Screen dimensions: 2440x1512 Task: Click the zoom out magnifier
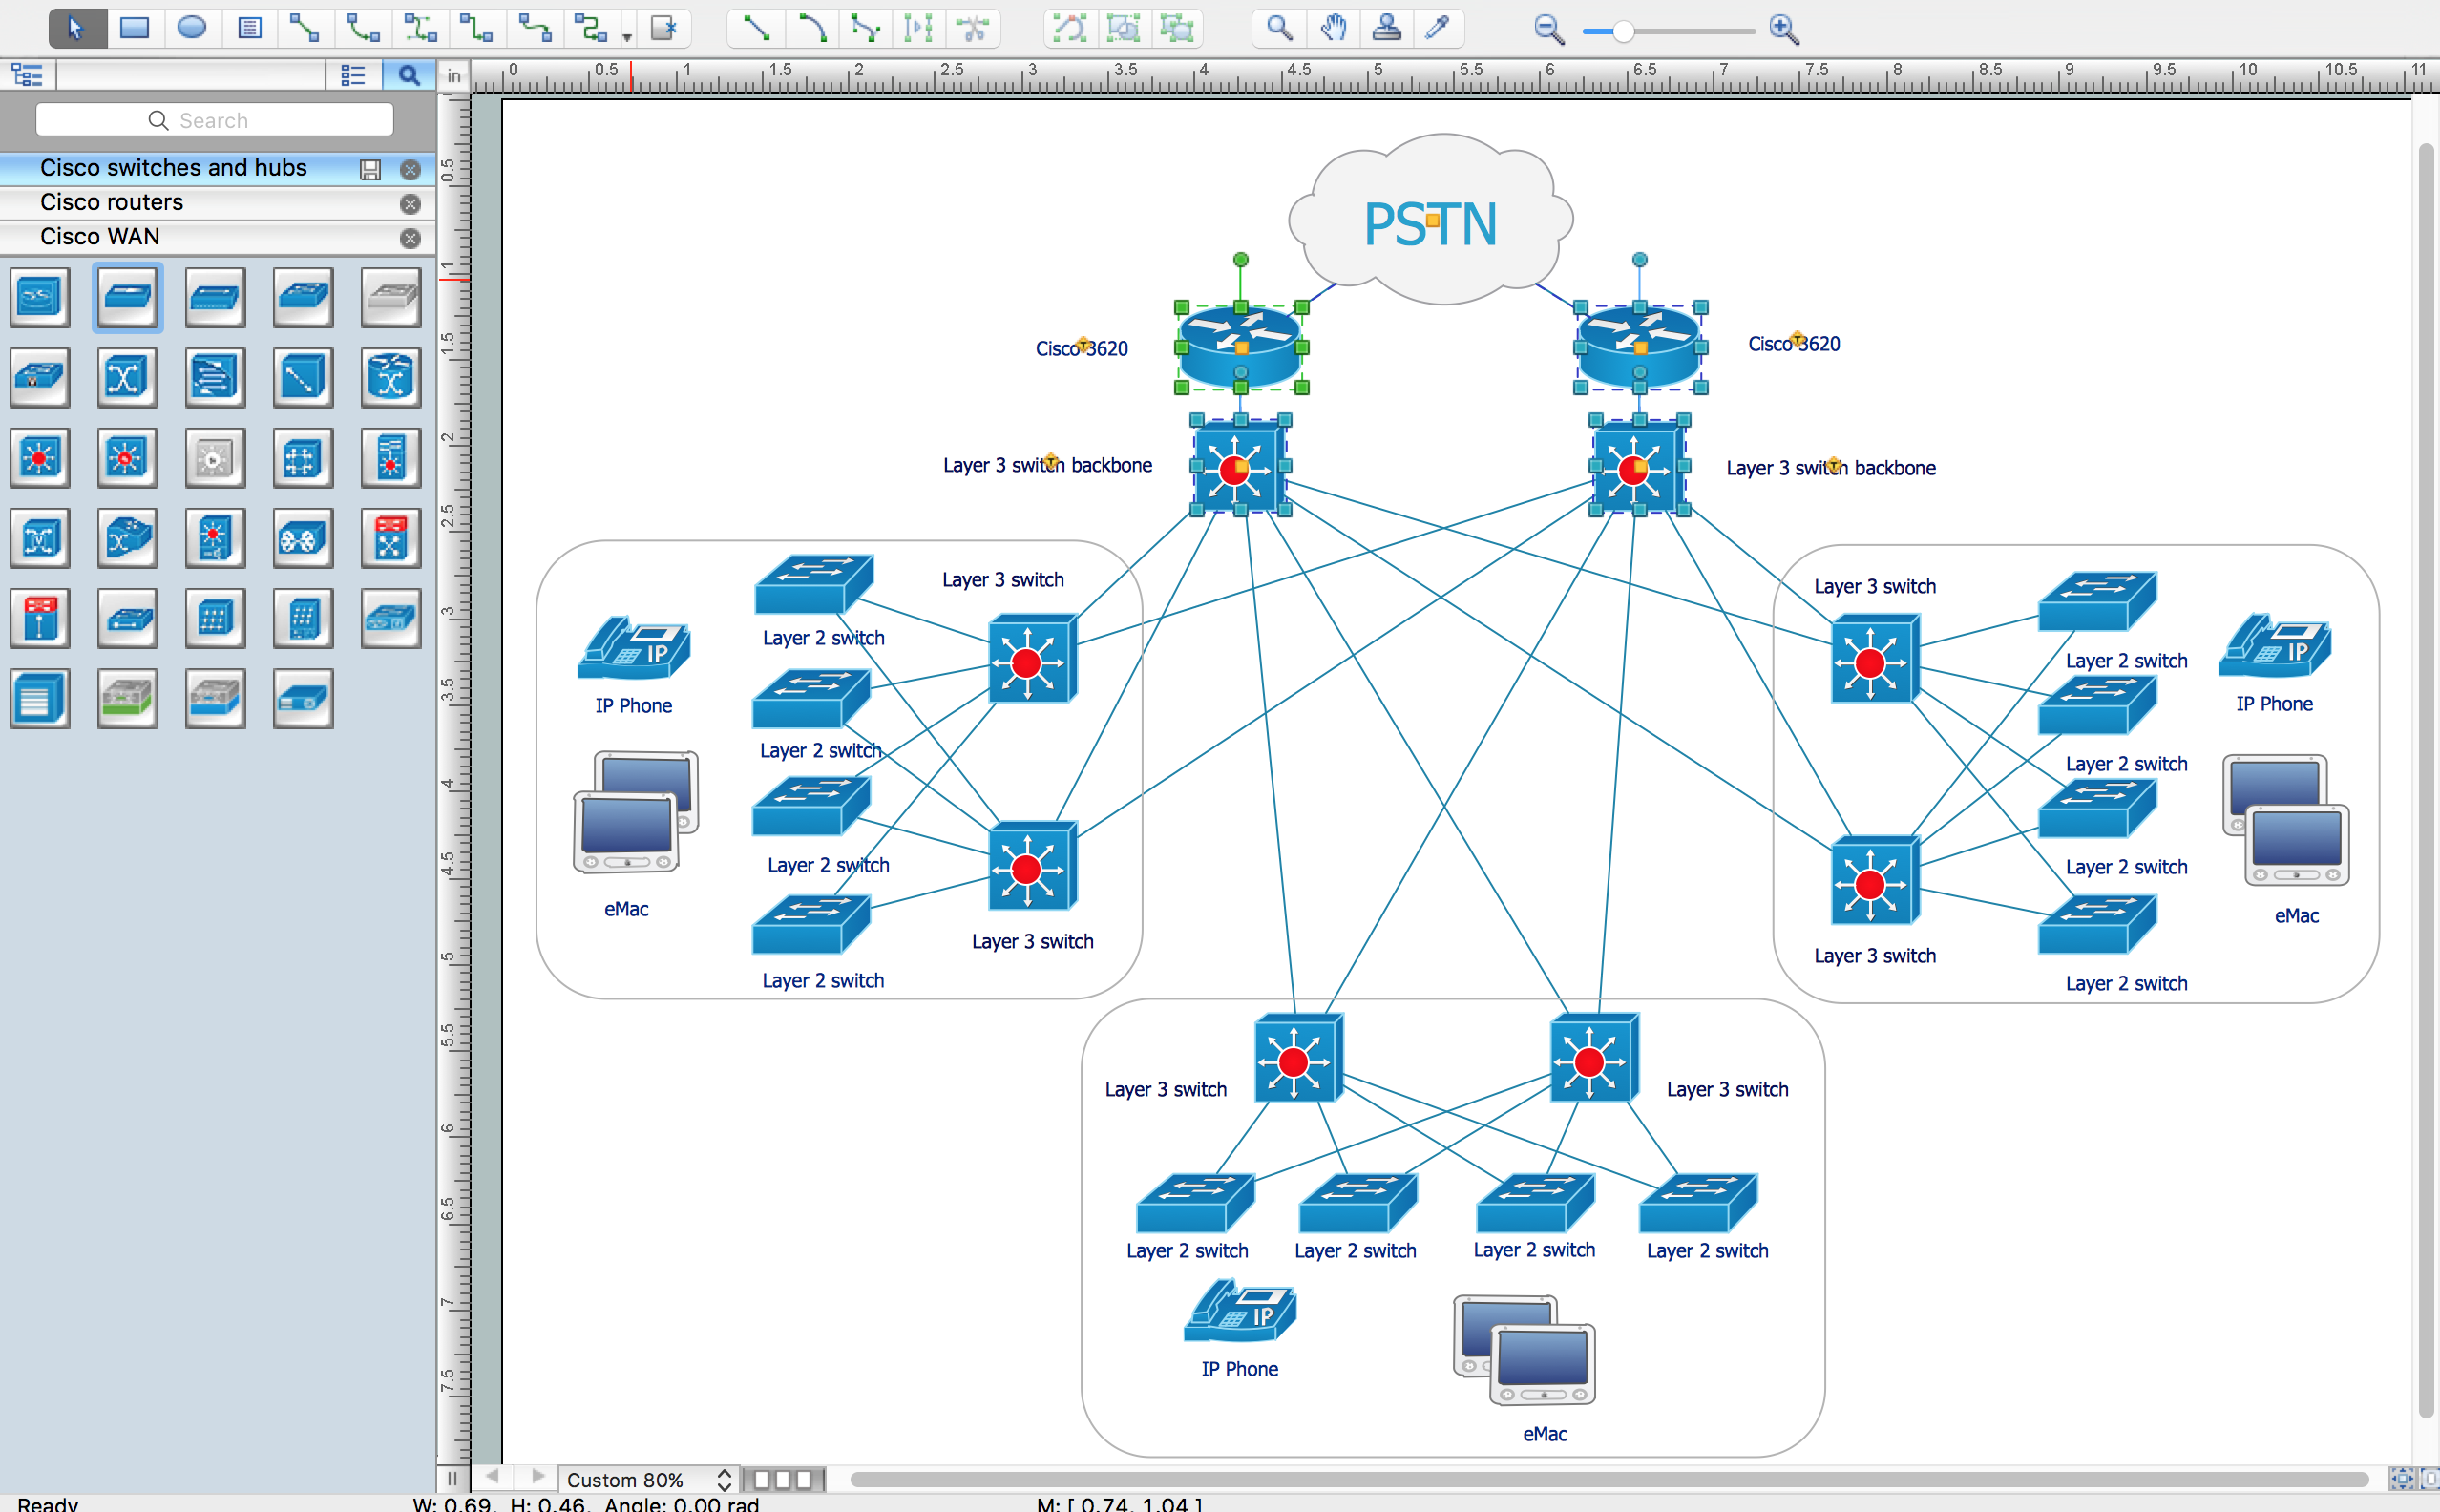1549,30
